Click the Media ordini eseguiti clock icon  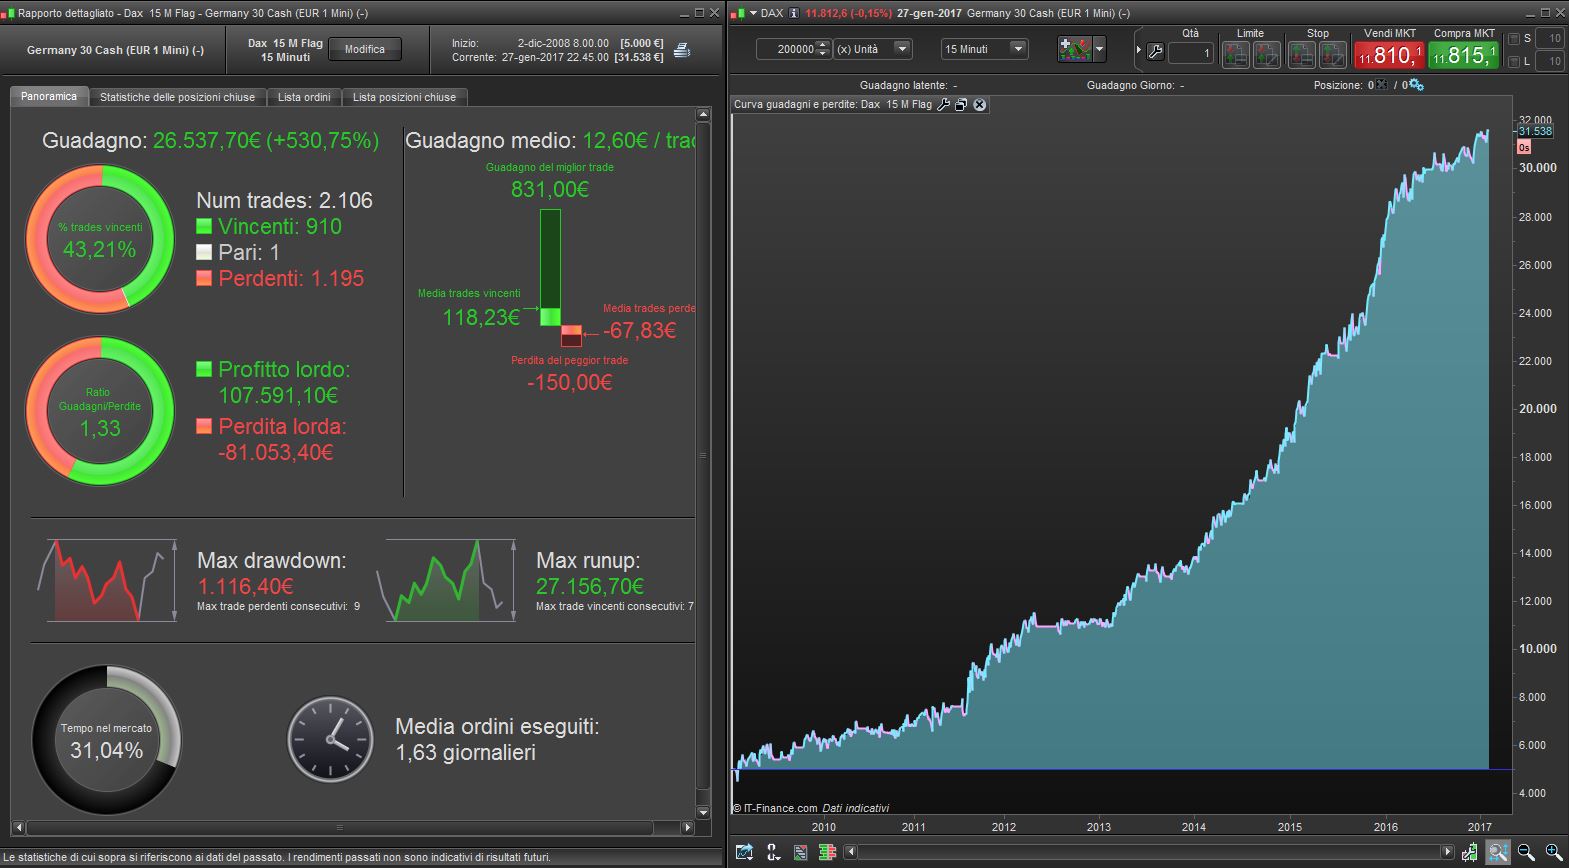[x=330, y=739]
